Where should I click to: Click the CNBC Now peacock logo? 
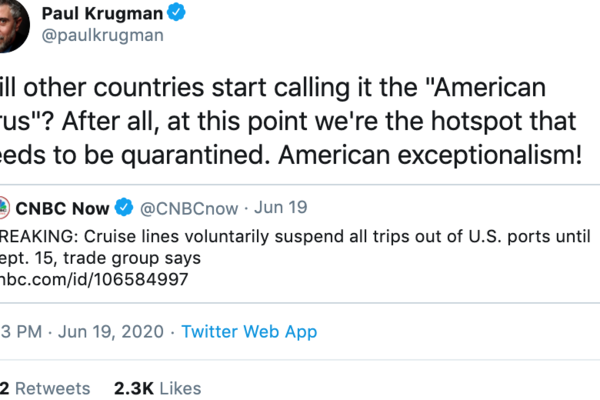(x=6, y=208)
